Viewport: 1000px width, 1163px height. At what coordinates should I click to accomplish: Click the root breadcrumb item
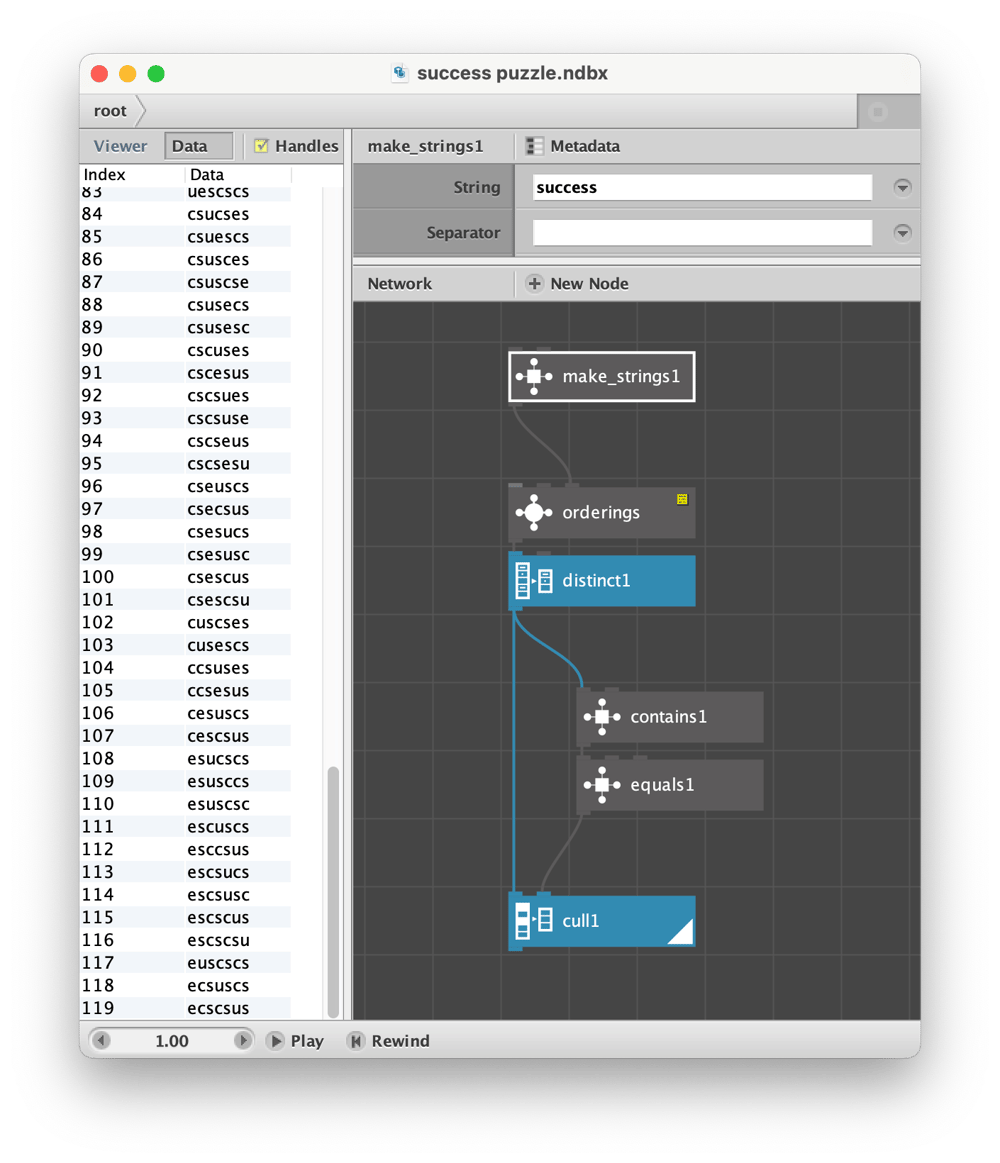pos(110,111)
